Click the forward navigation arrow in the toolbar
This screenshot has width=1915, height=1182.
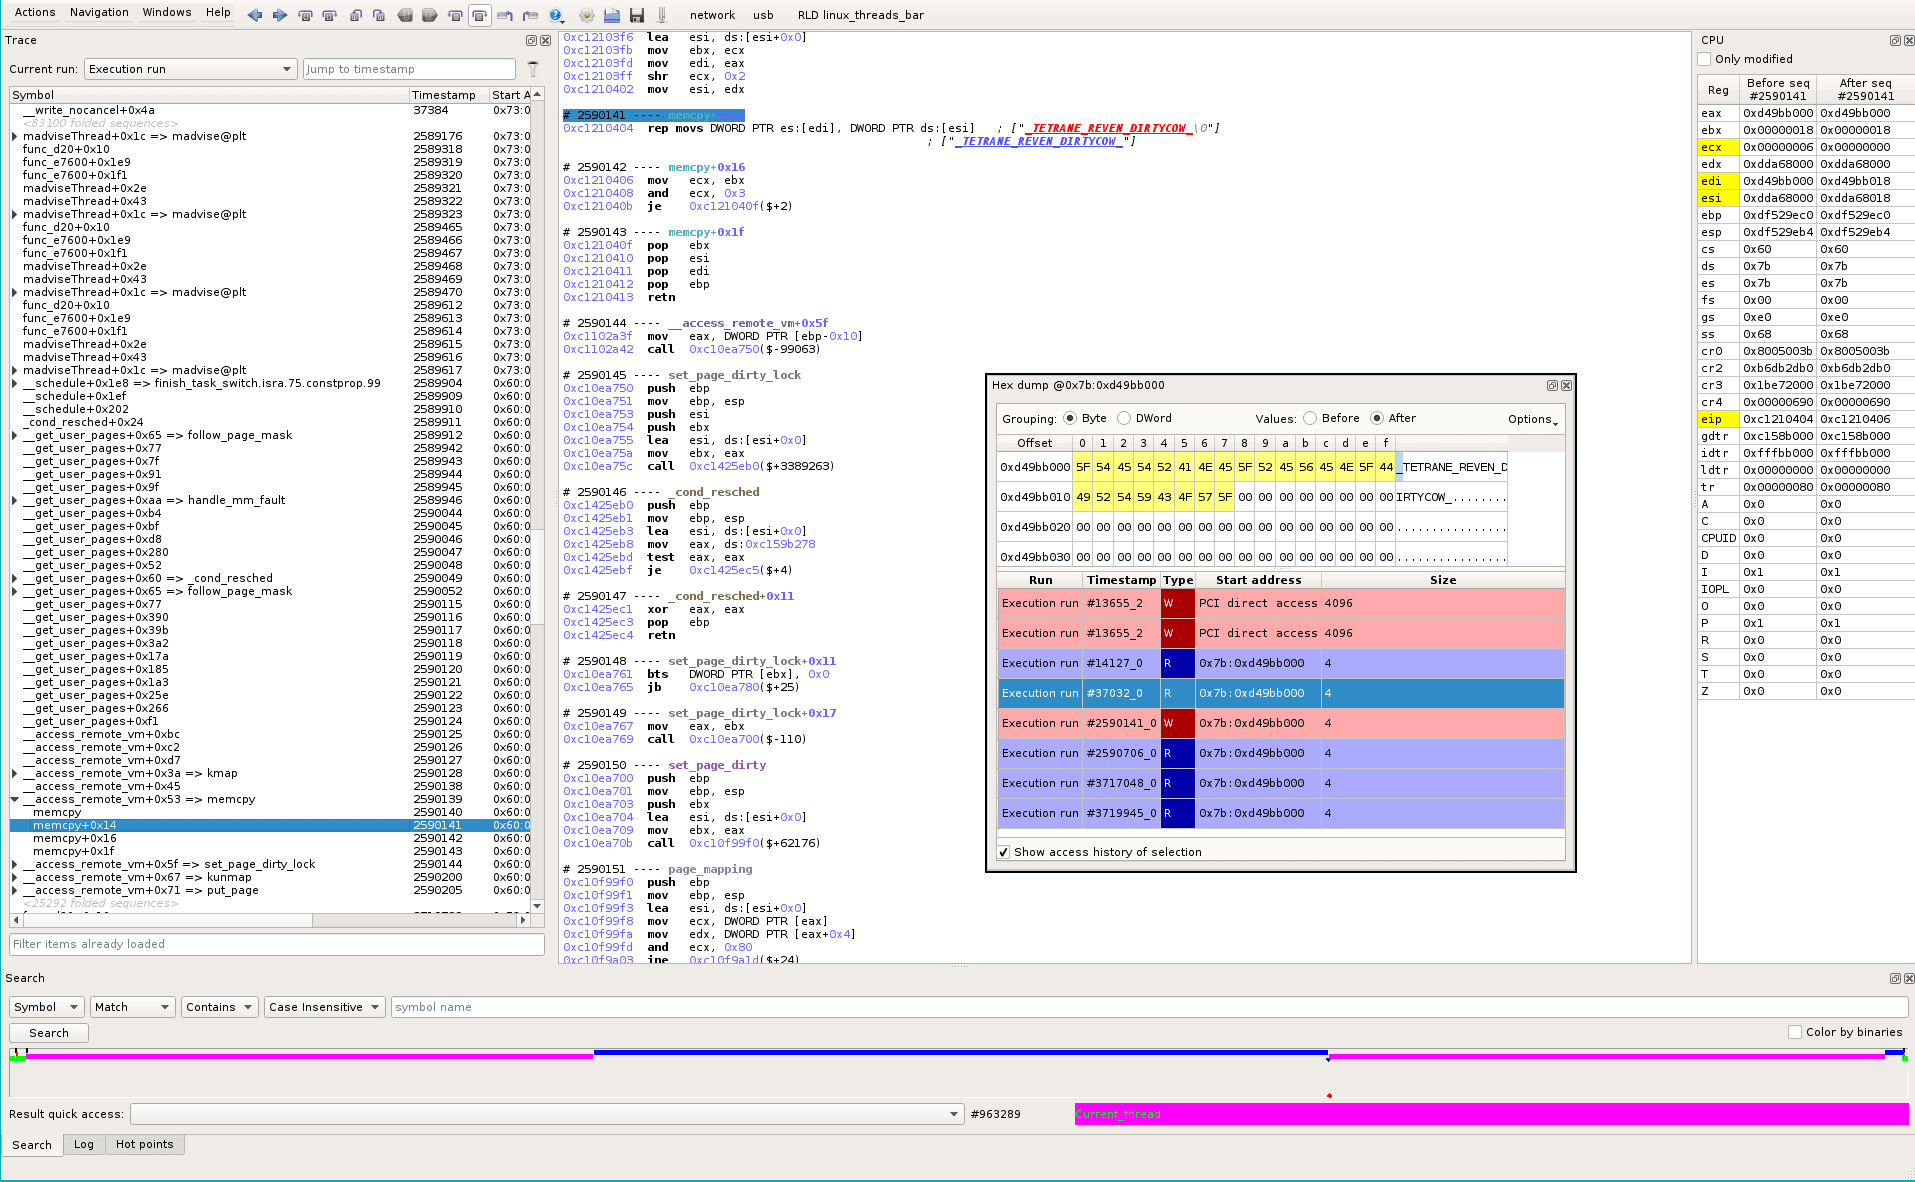pyautogui.click(x=278, y=15)
